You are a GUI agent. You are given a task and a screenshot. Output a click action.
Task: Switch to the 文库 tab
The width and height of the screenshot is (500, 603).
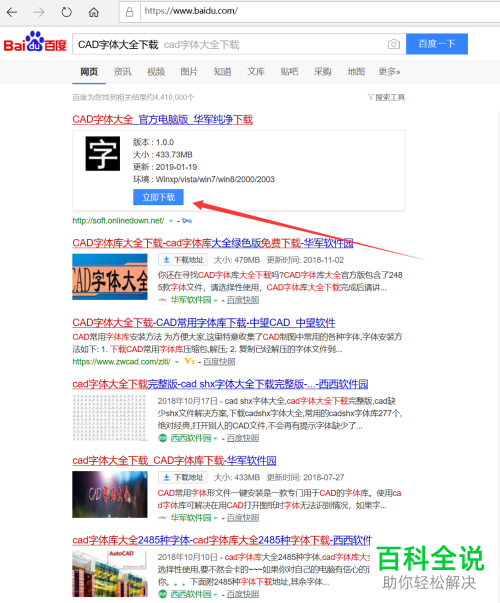[256, 72]
